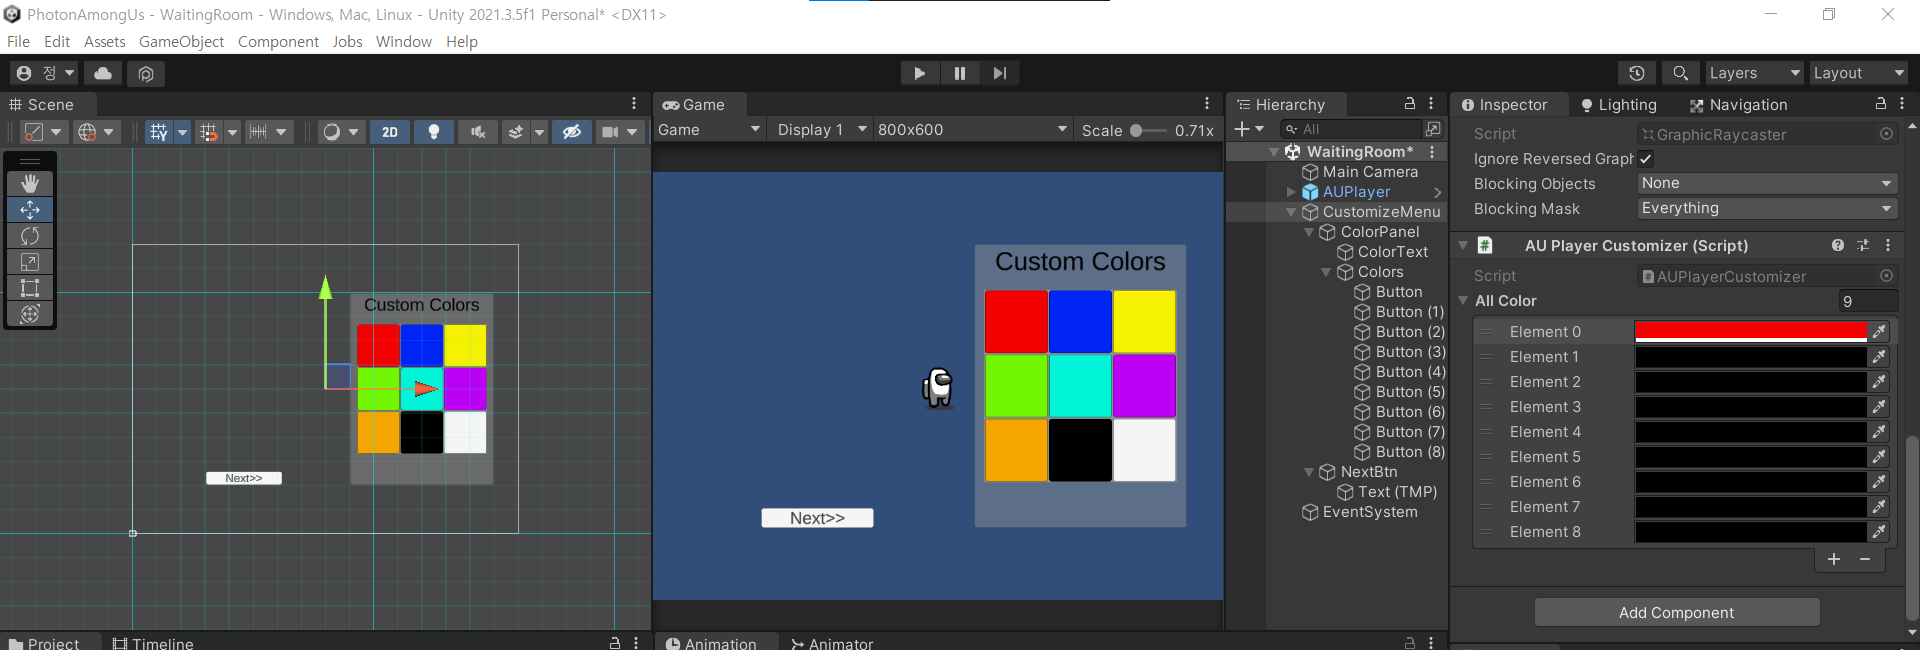Open Blocking Objects None dropdown
The height and width of the screenshot is (650, 1920).
(1767, 183)
